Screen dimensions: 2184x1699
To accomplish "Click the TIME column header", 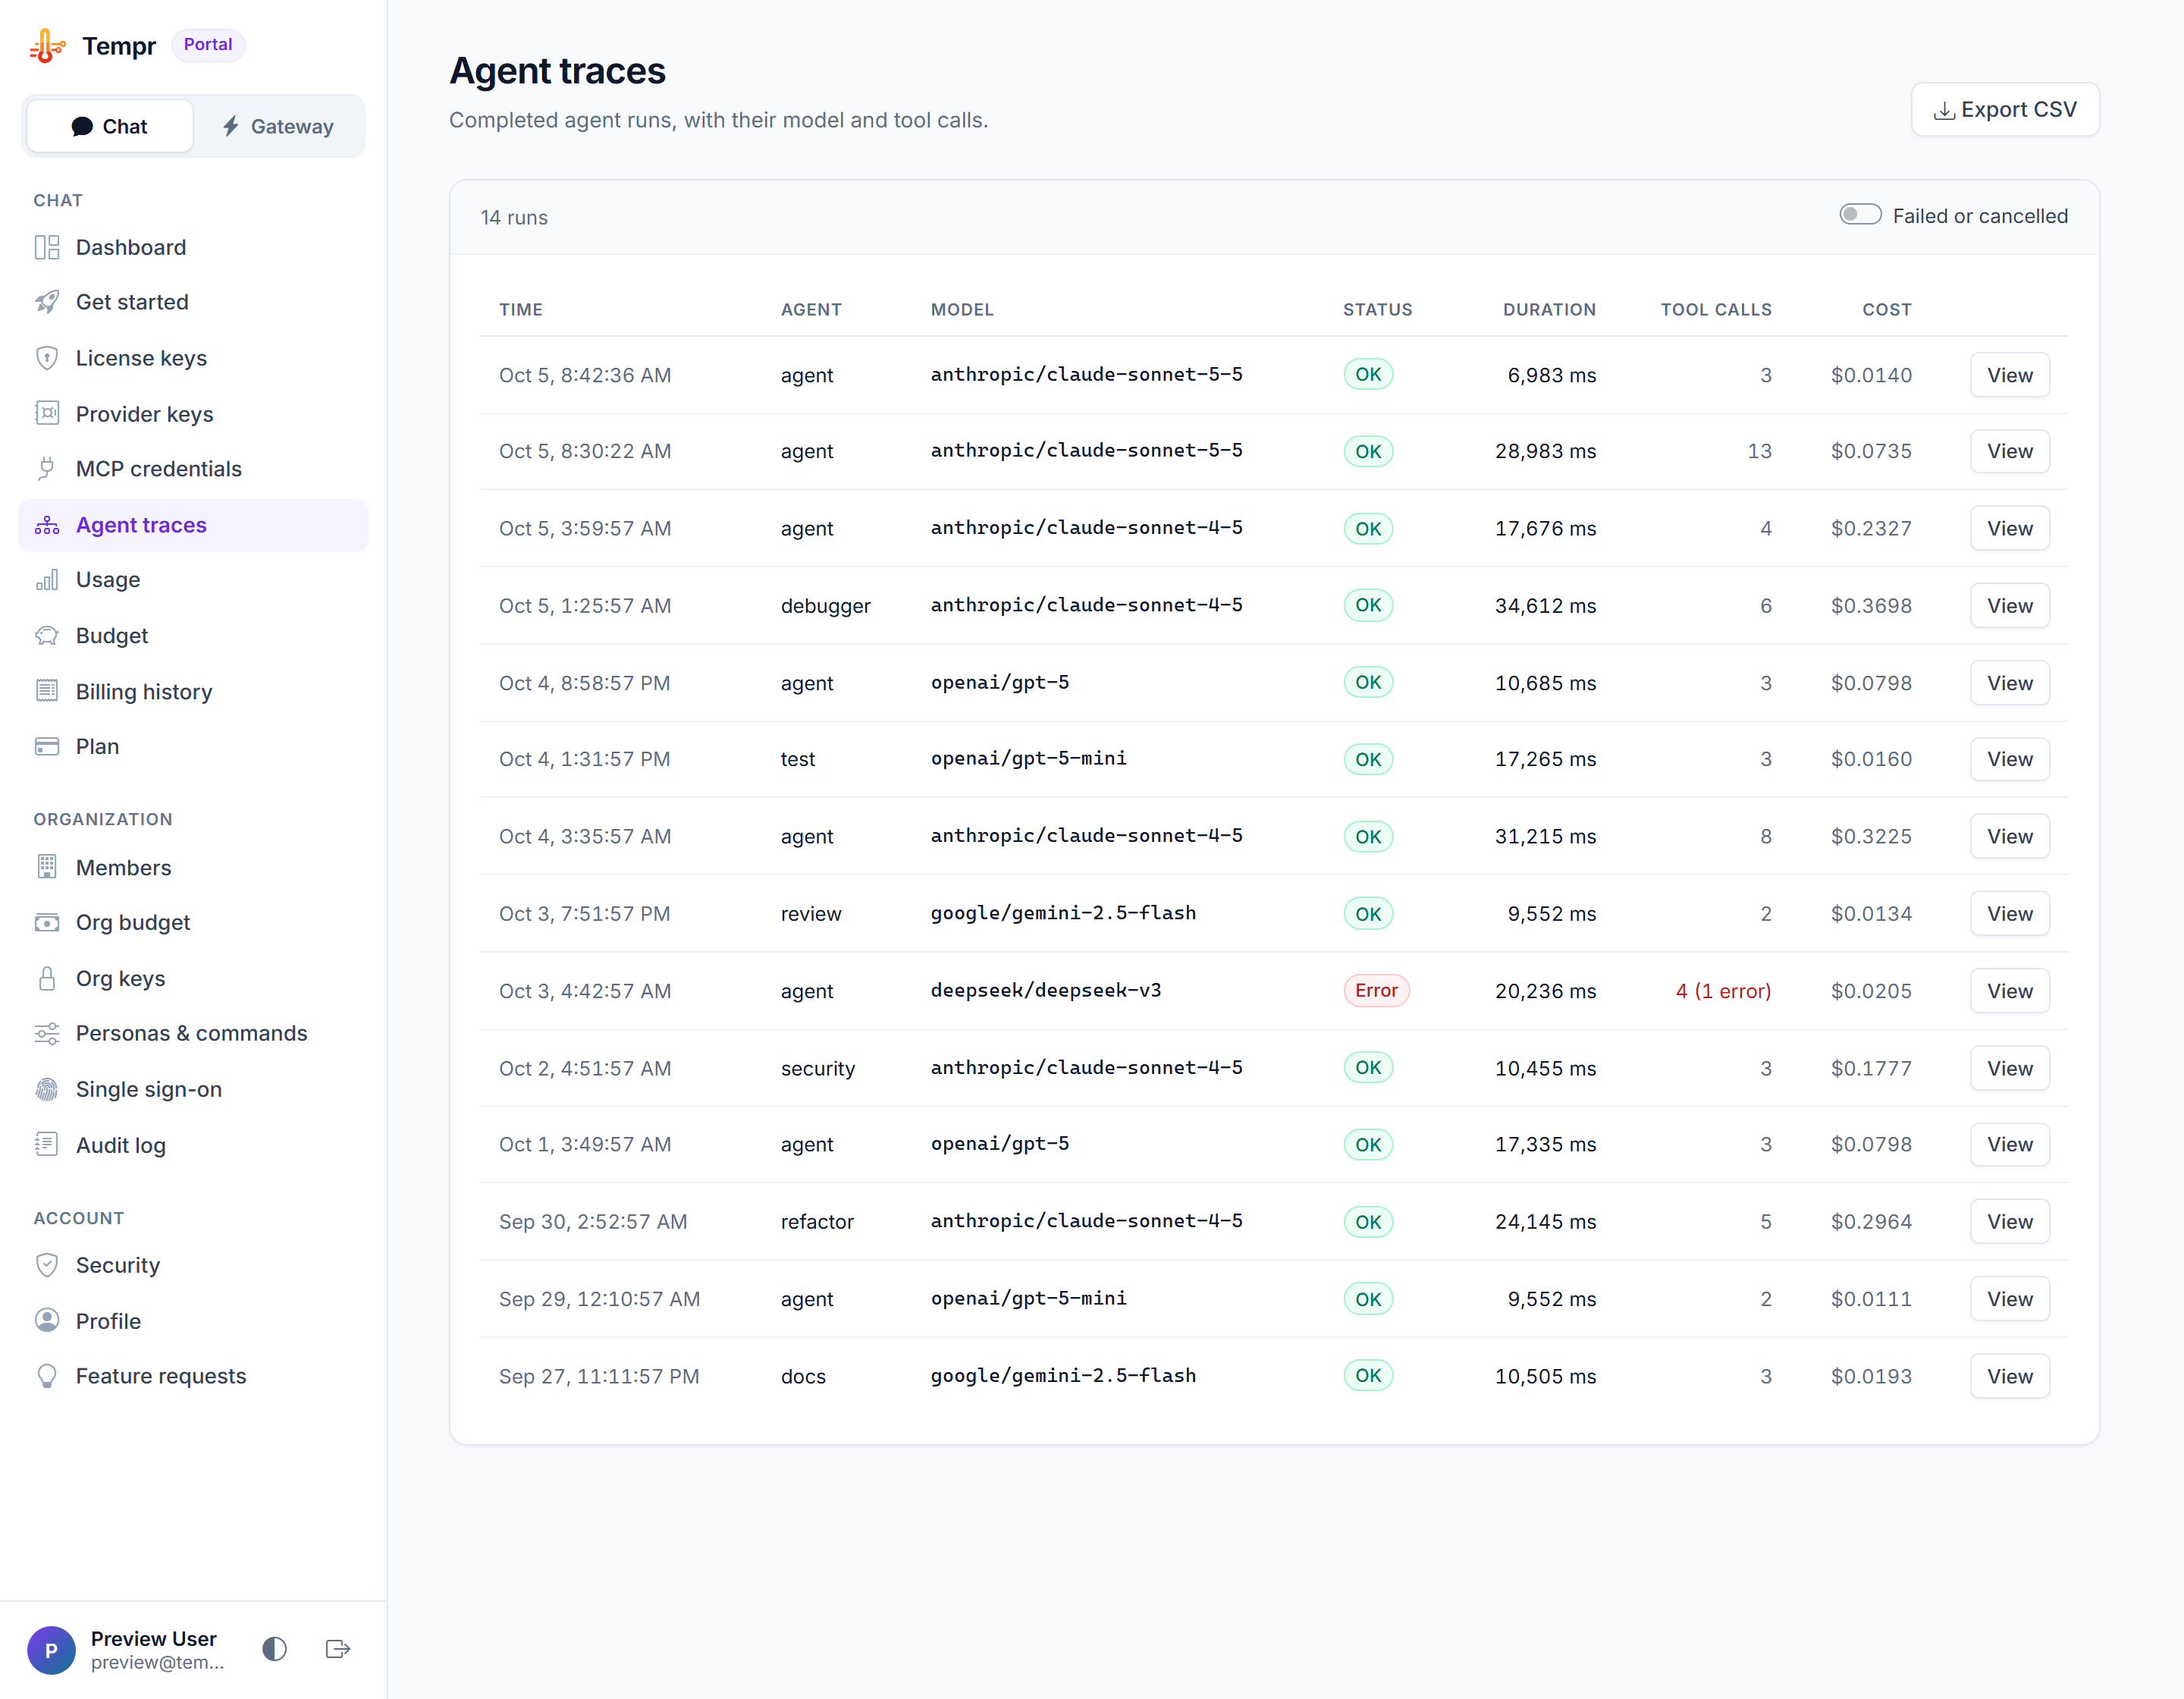I will pos(521,310).
